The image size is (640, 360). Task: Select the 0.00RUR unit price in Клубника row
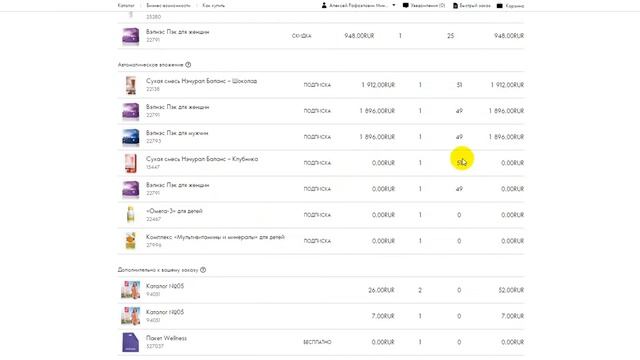tap(383, 163)
